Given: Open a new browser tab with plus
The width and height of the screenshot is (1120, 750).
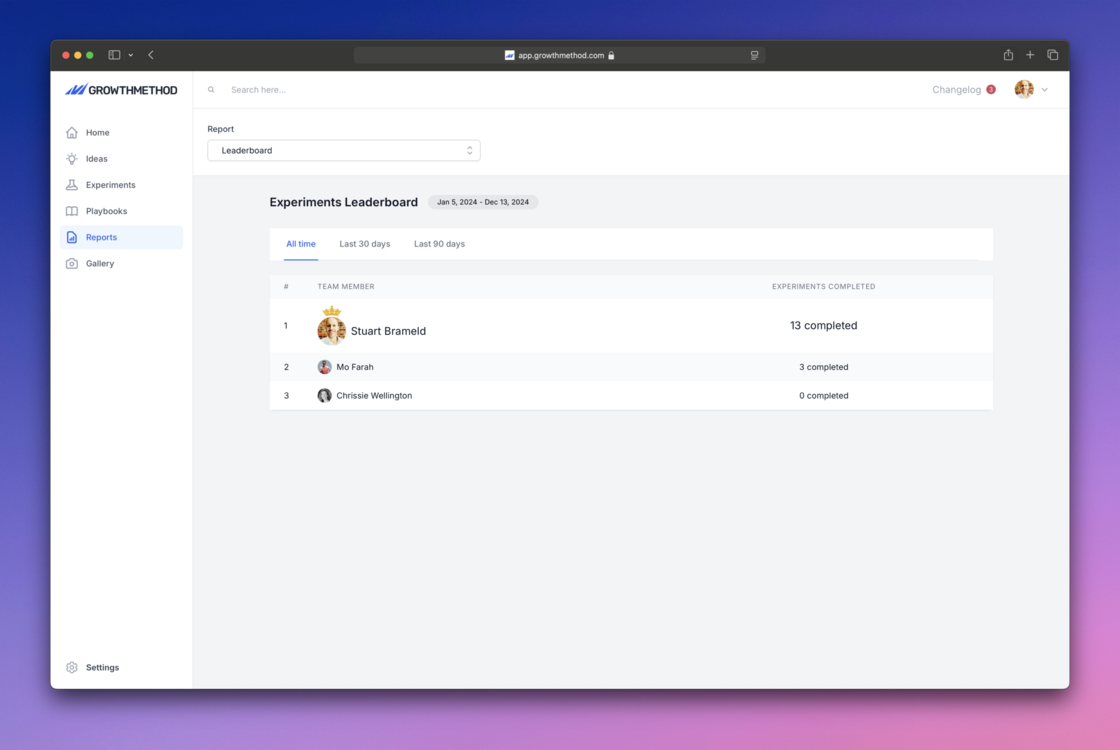Looking at the screenshot, I should [x=1030, y=55].
